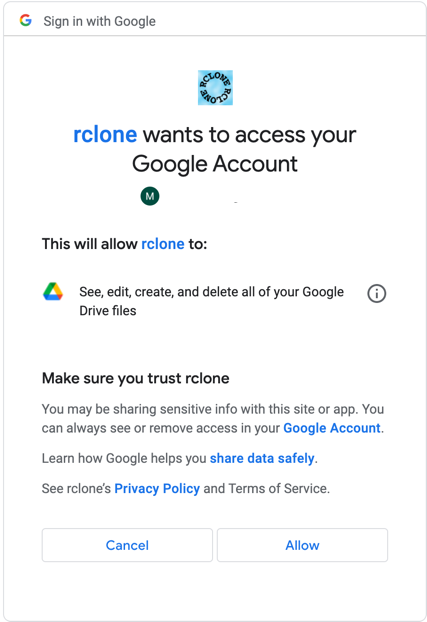Screen dimensions: 427x622
Task: Click rclone link in 'This will allow'
Action: 163,244
